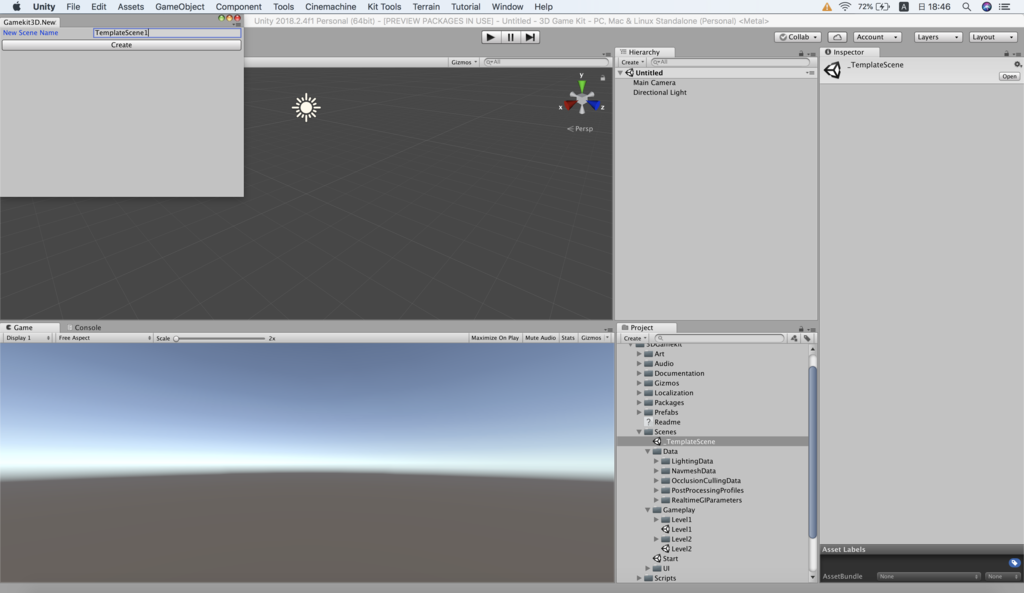
Task: Click Create button in Project panel
Action: pyautogui.click(x=634, y=338)
